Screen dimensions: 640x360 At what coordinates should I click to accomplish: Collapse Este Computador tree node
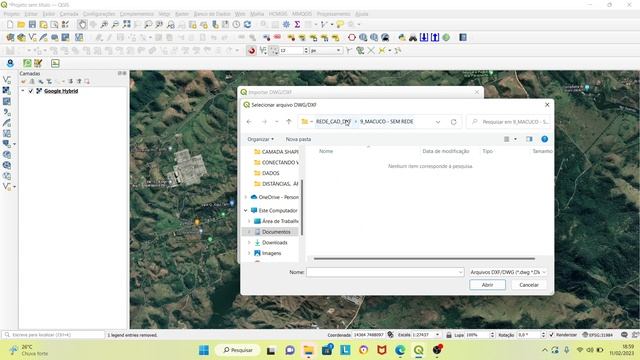(x=246, y=211)
